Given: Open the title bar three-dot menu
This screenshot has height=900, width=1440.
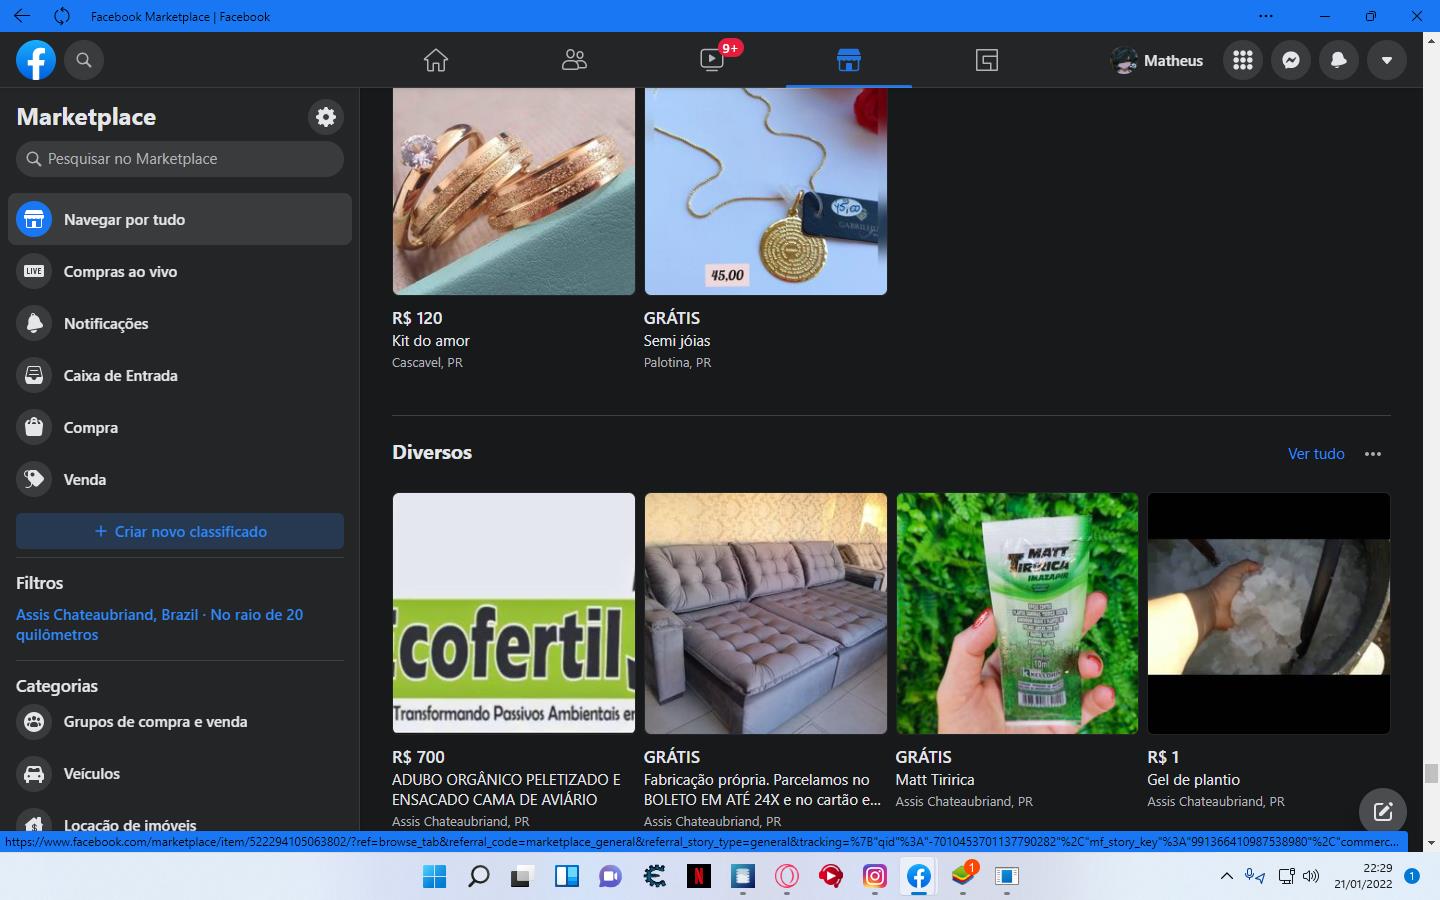Looking at the screenshot, I should 1266,16.
